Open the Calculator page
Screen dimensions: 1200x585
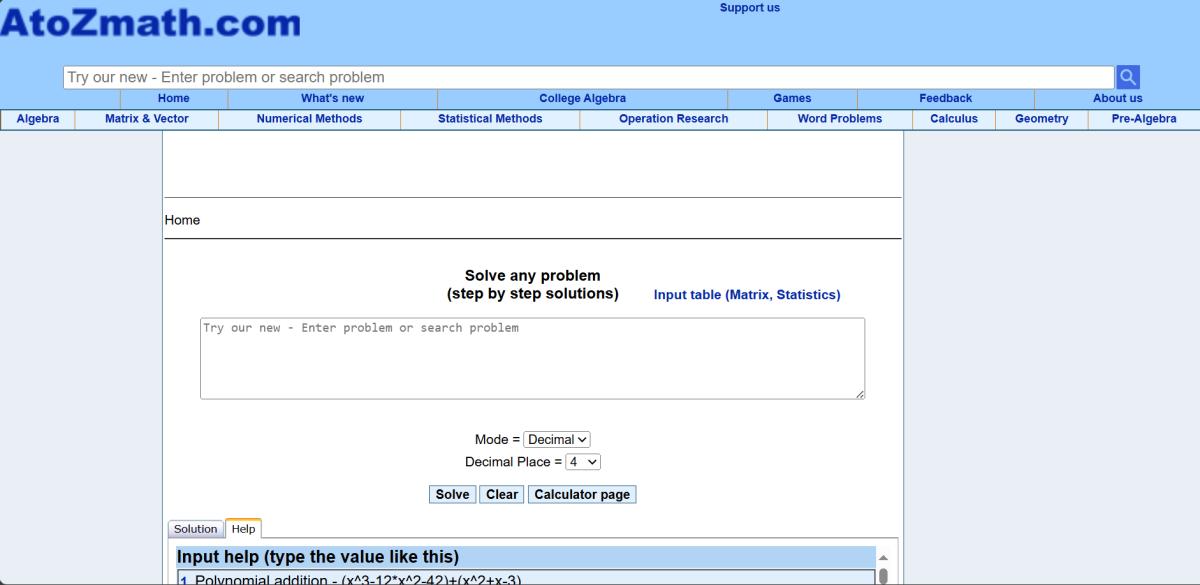click(582, 493)
